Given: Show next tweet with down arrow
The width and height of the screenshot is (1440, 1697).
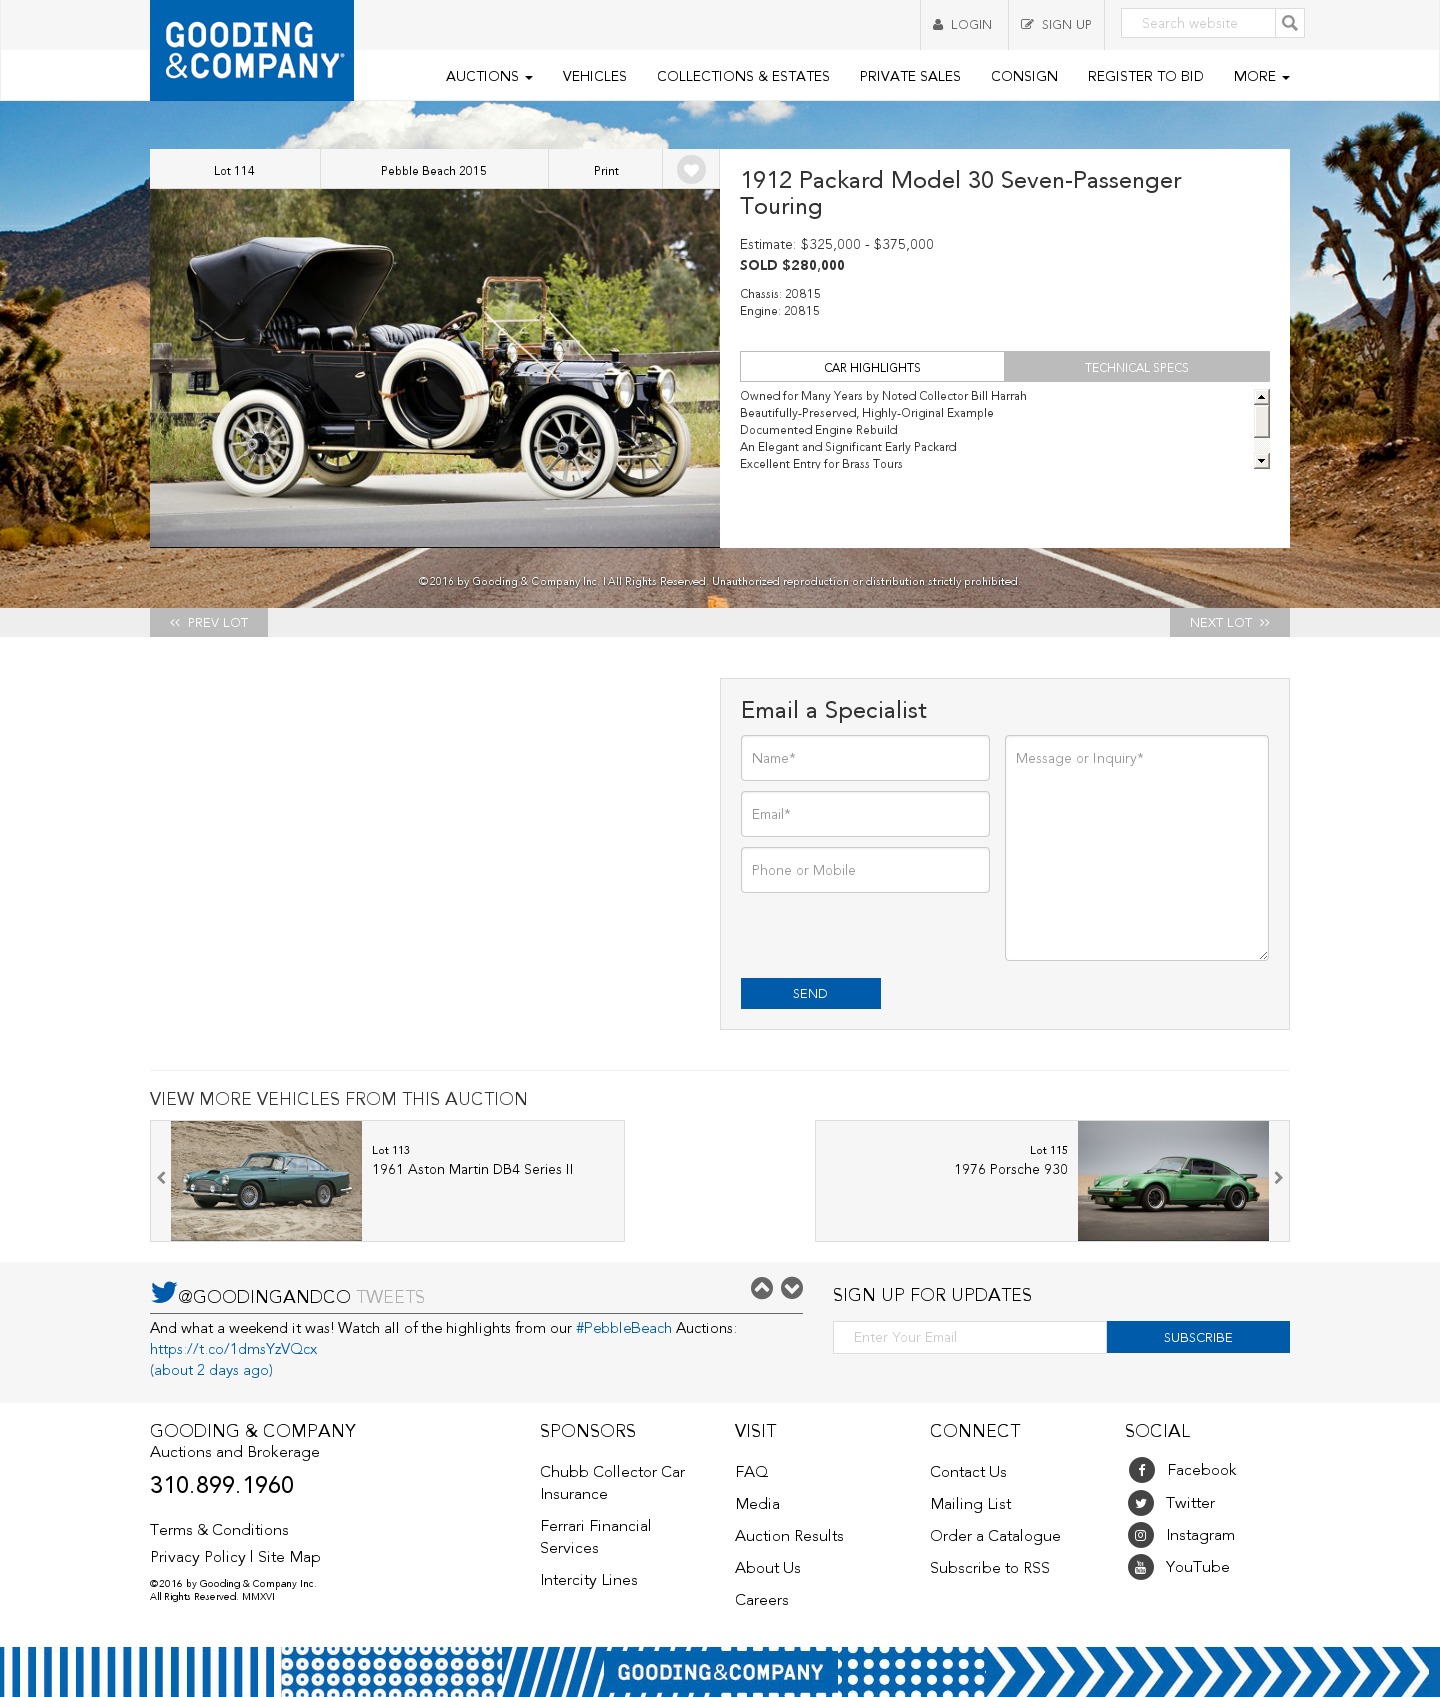Looking at the screenshot, I should tap(792, 1288).
